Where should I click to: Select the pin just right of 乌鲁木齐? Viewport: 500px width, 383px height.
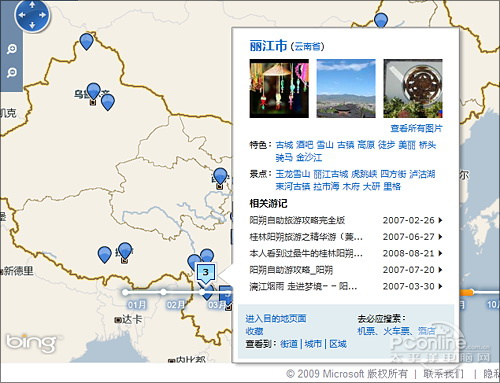point(108,102)
